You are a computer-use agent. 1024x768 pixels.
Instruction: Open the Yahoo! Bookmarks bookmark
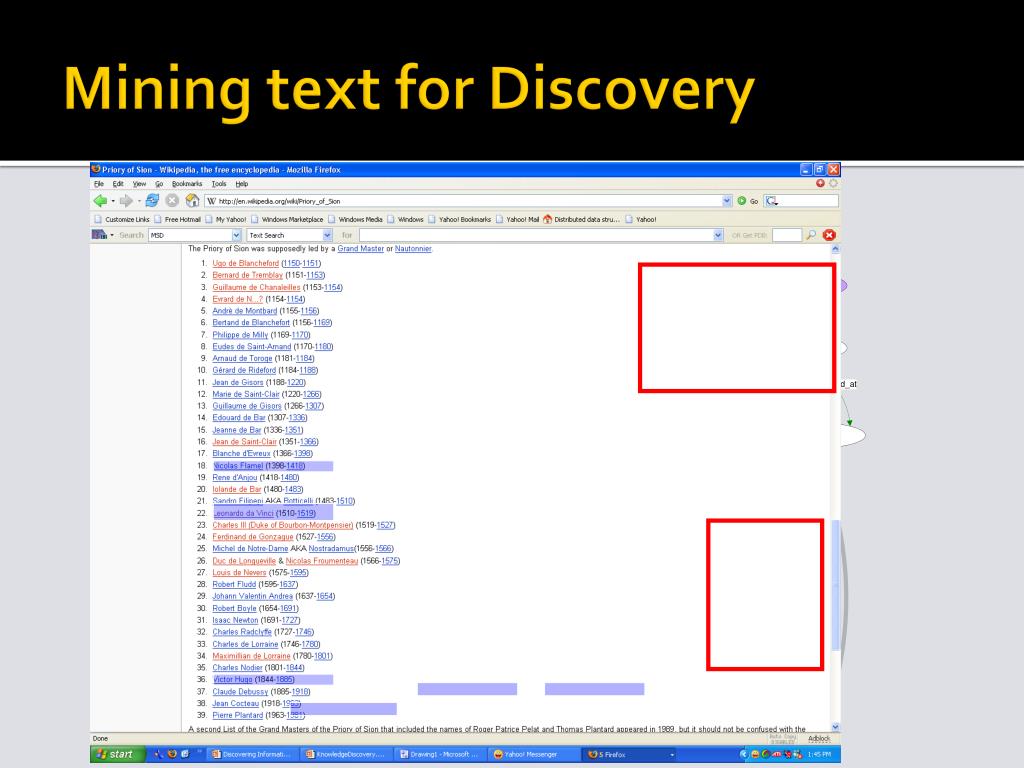pos(460,219)
